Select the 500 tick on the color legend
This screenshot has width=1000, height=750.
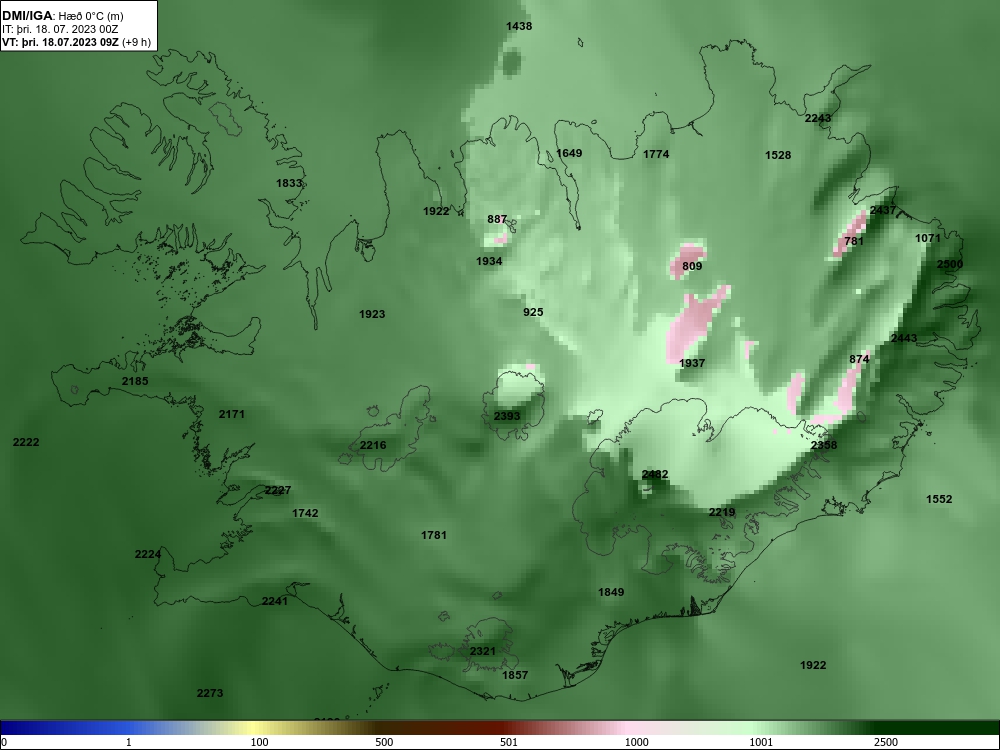384,742
